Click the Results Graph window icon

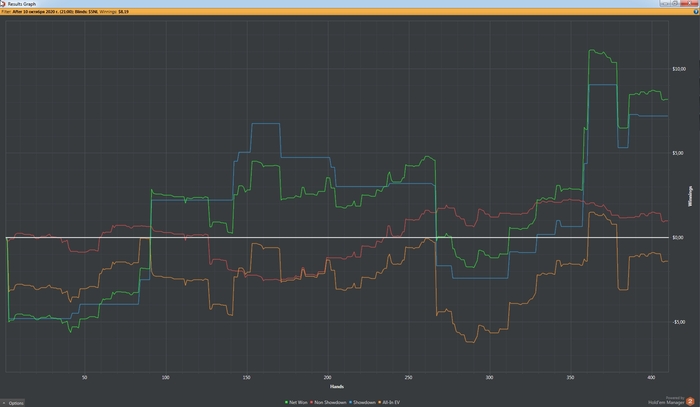pyautogui.click(x=3, y=3)
